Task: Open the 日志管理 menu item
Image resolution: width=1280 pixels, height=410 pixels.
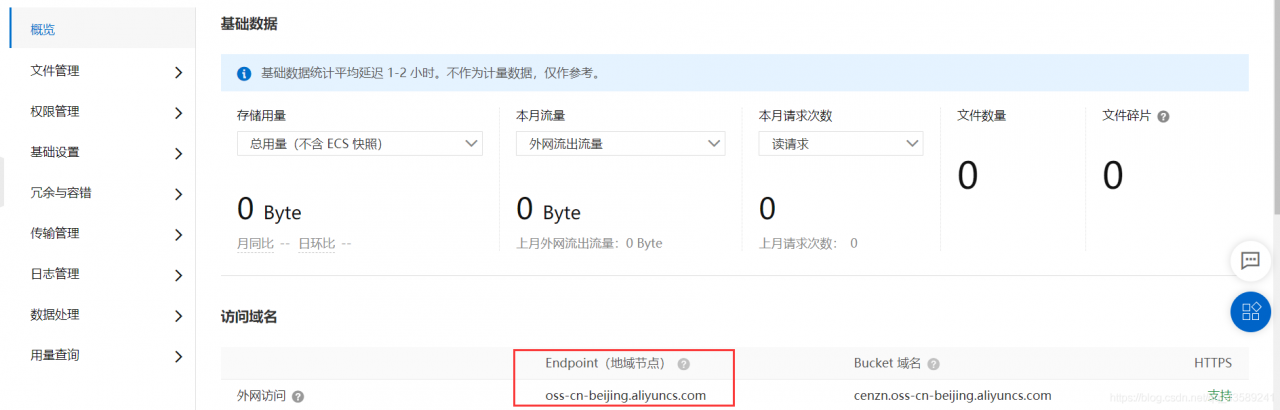Action: (x=55, y=274)
